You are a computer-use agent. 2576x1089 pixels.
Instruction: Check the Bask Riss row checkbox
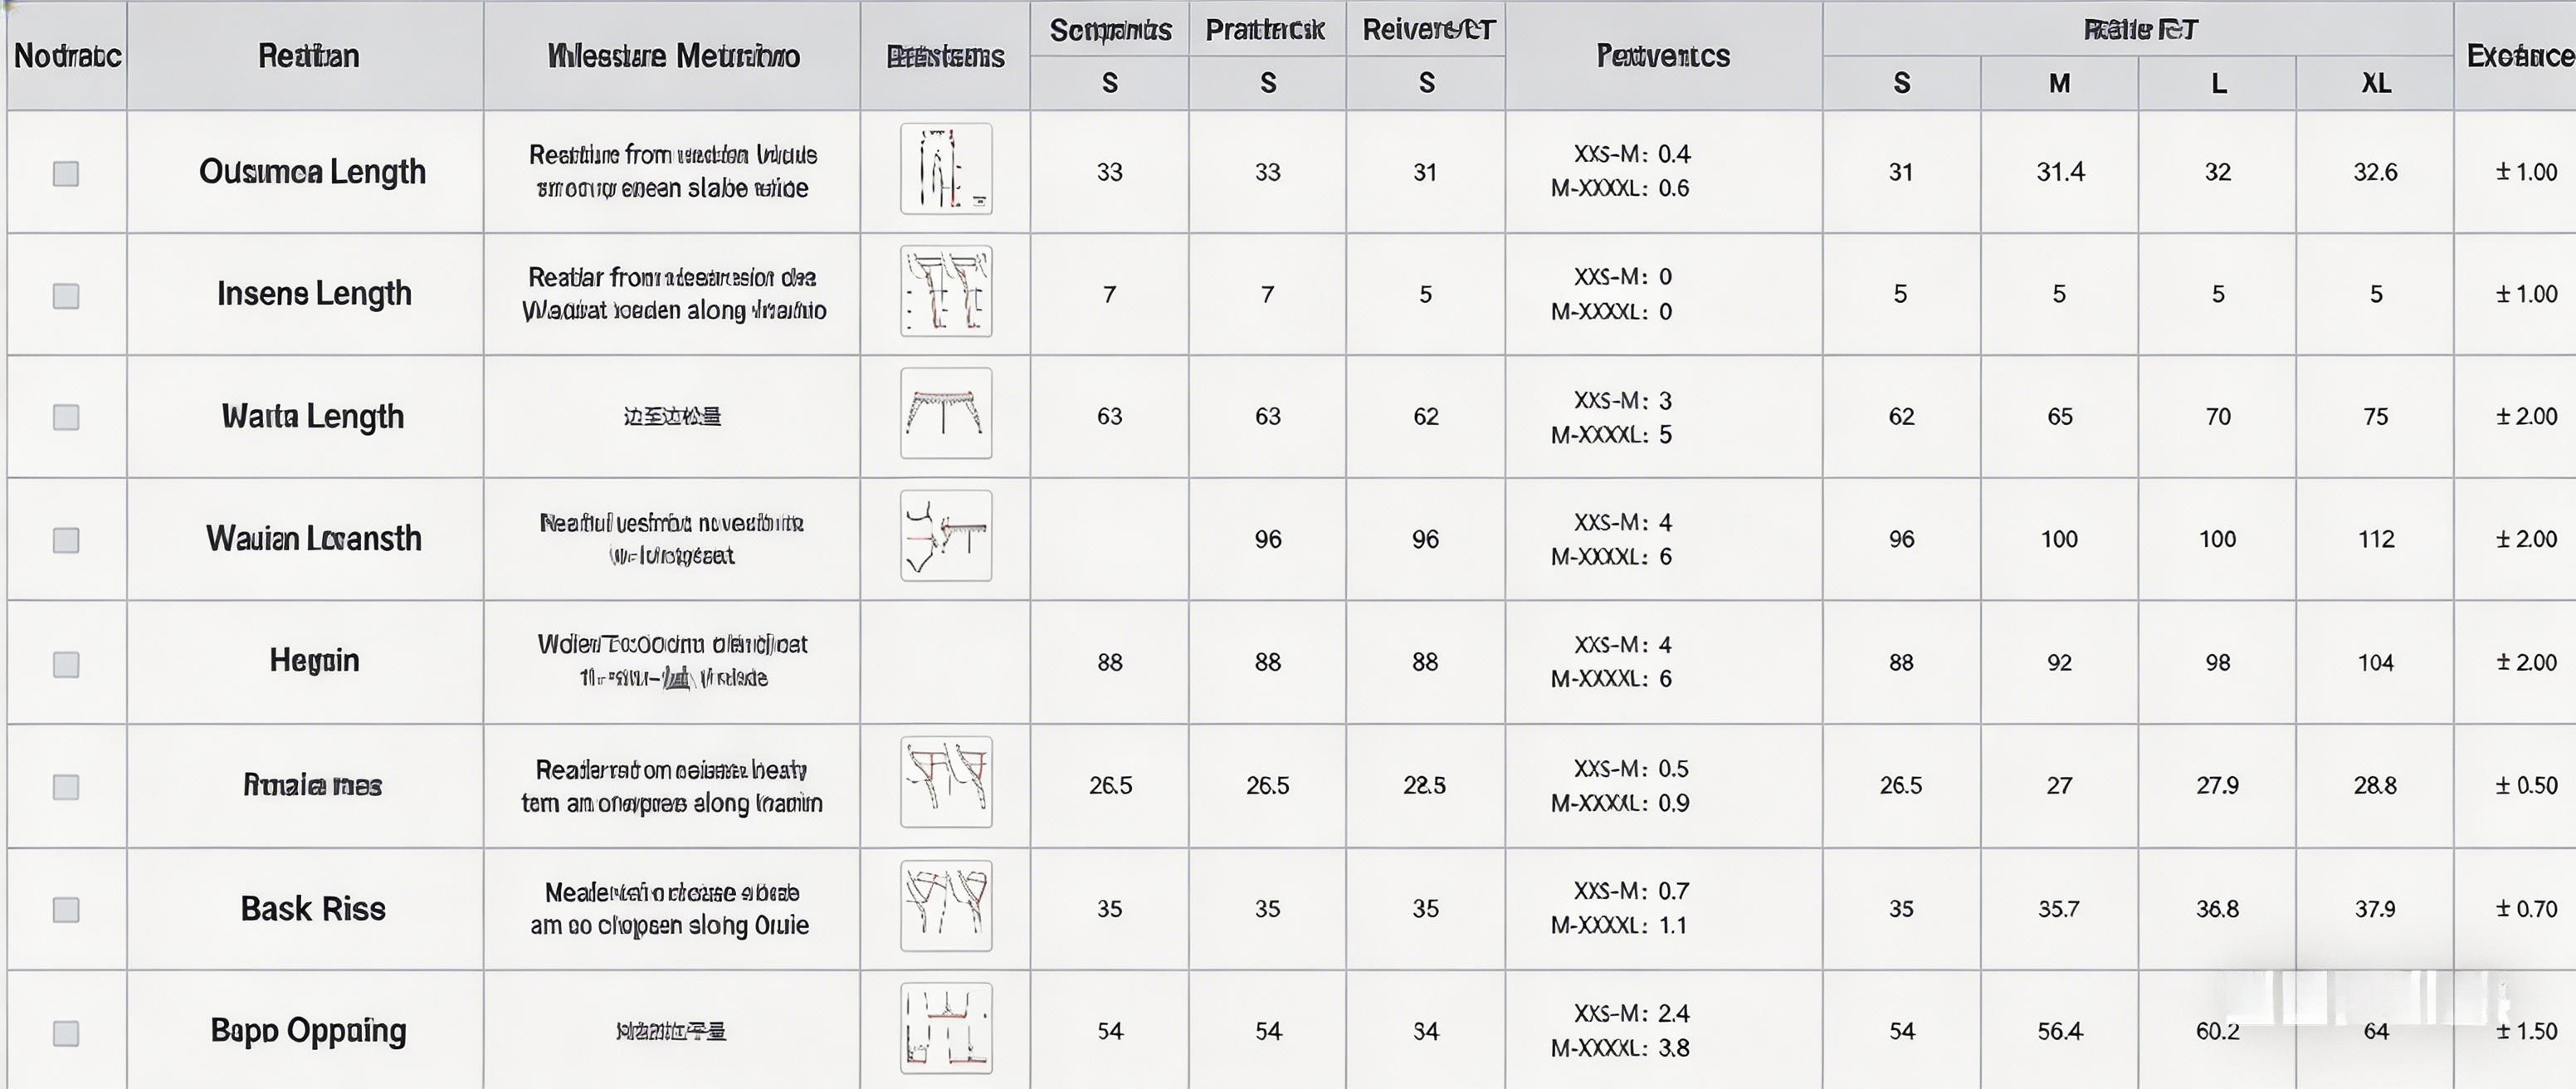click(x=66, y=909)
